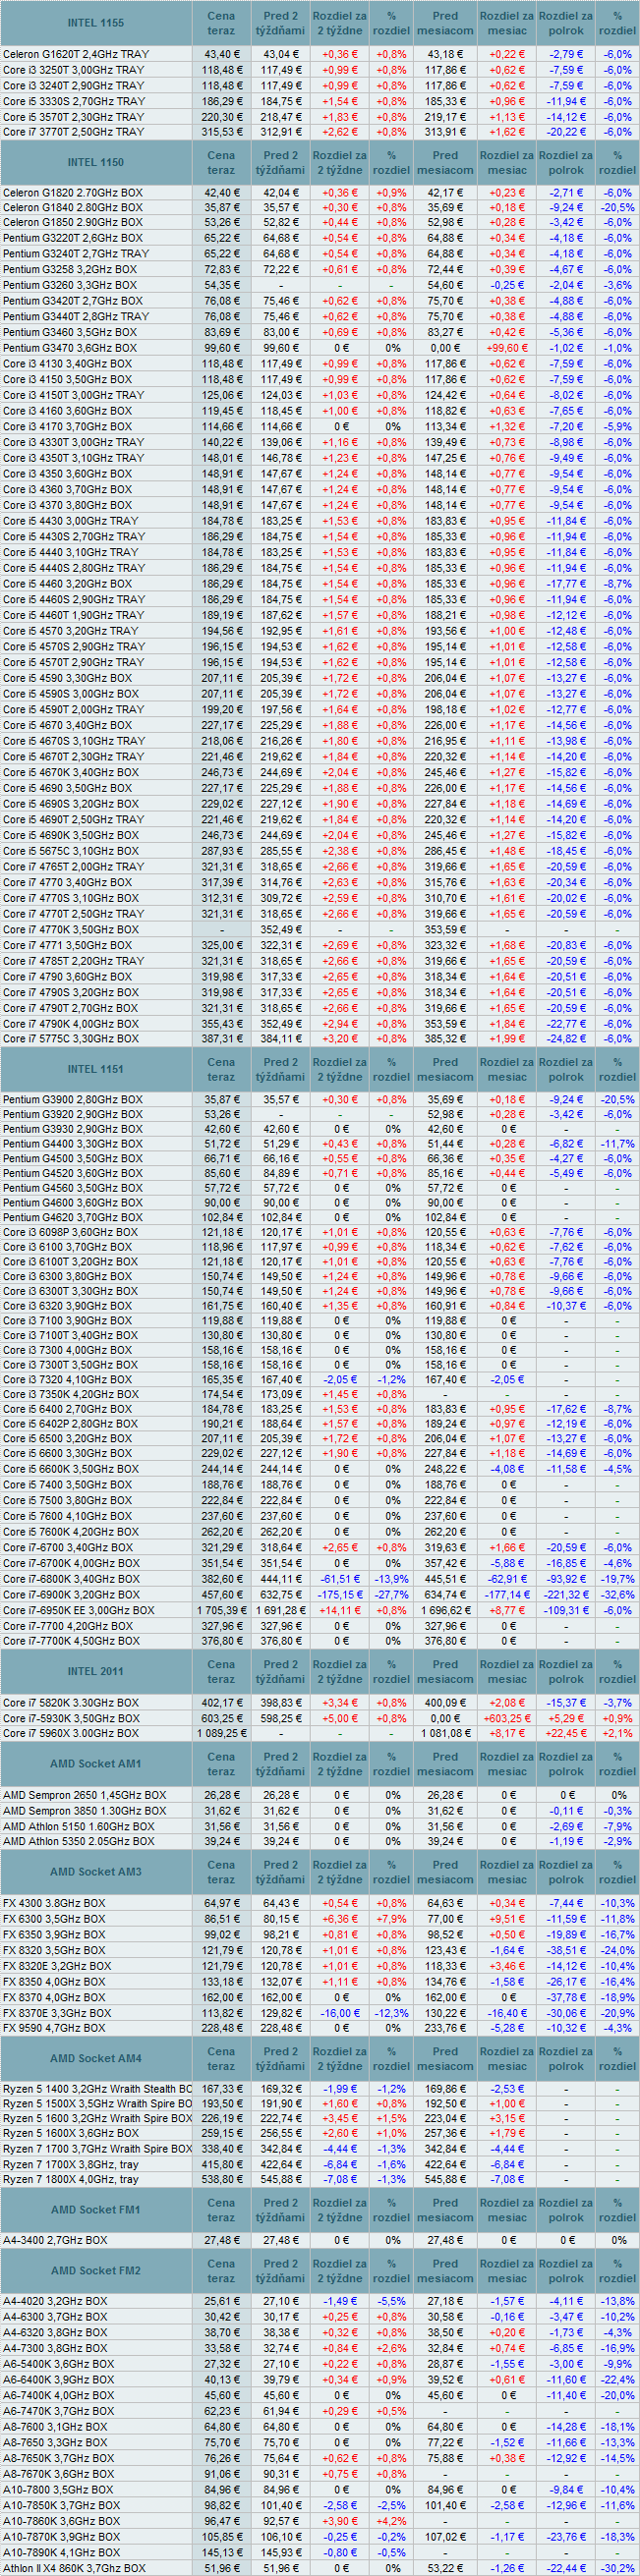640x2576 pixels.
Task: Click the 538,80 € price of Ryzen 7 1800X
Action: point(221,2179)
